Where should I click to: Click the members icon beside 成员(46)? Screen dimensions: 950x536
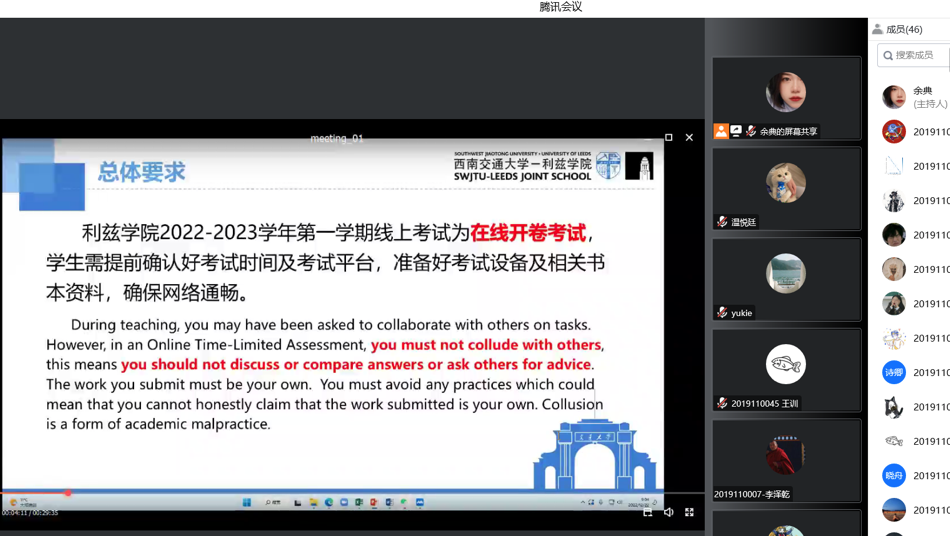878,29
